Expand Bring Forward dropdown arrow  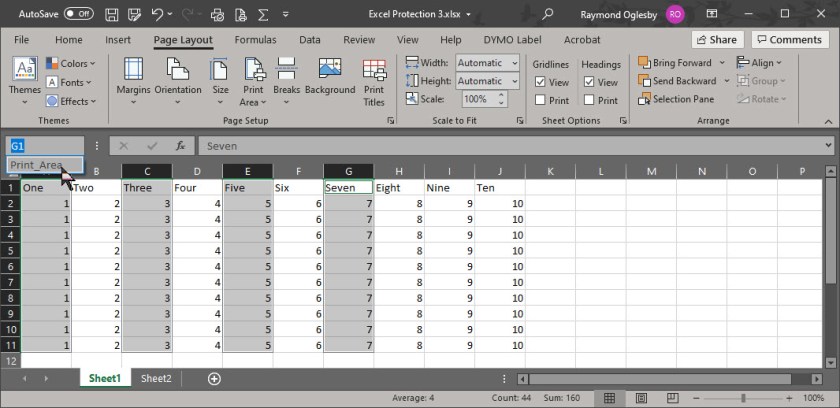(x=722, y=63)
